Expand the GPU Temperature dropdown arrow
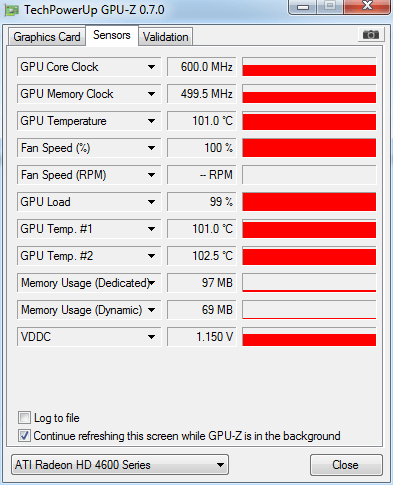 click(151, 121)
